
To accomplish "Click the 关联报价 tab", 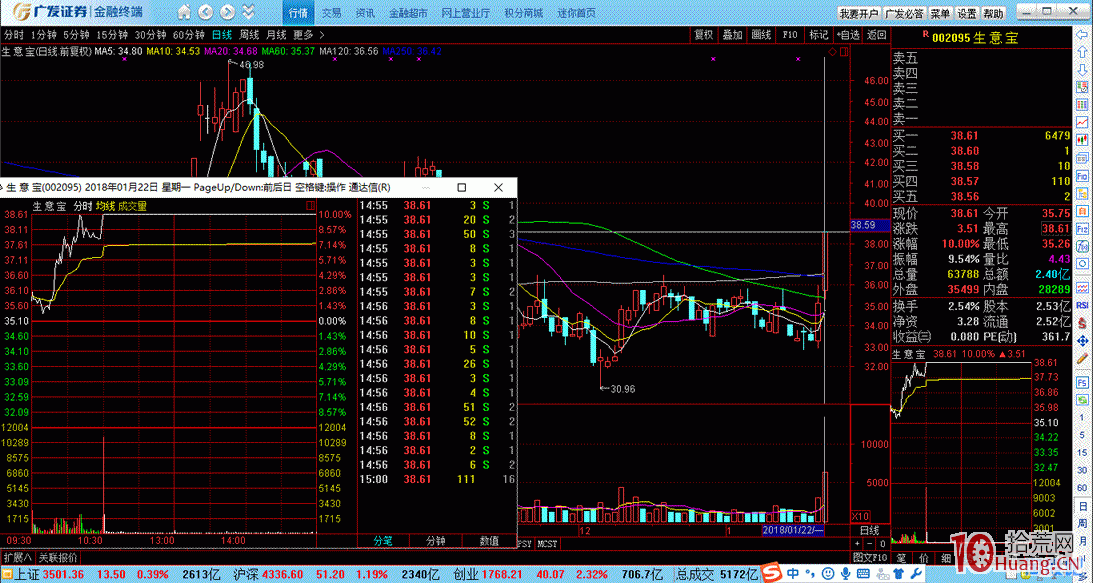I will click(x=58, y=557).
